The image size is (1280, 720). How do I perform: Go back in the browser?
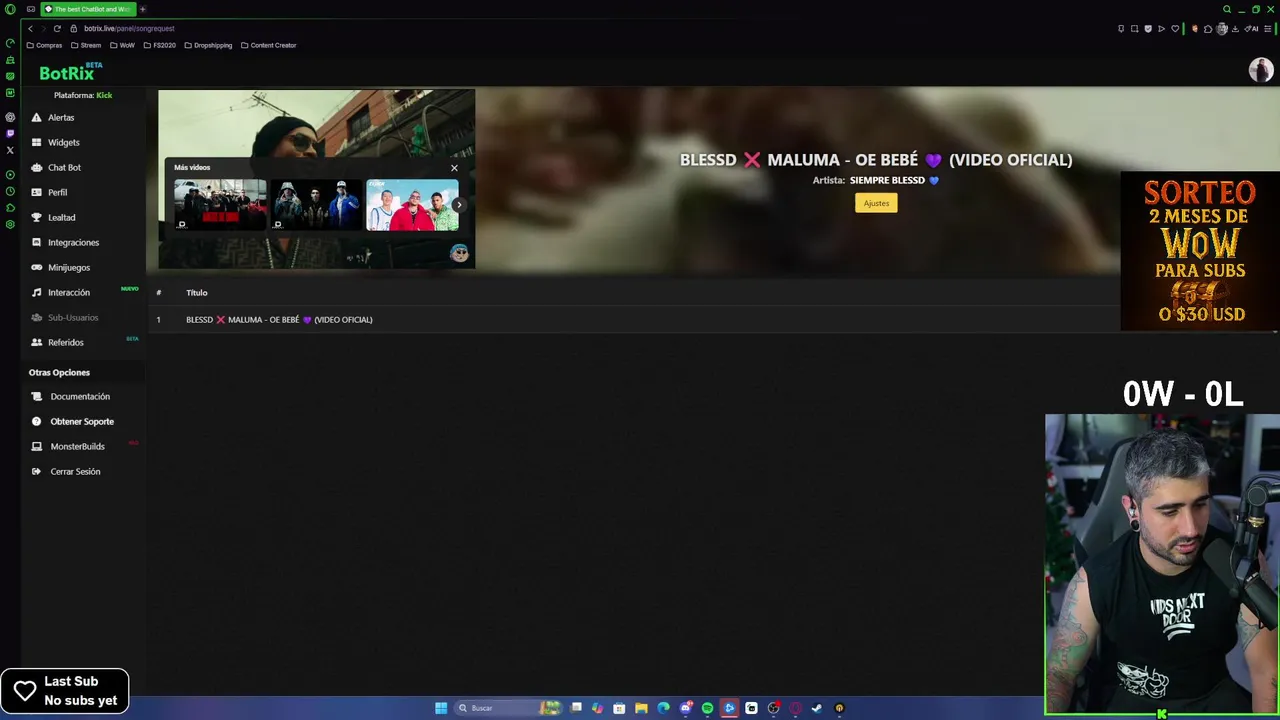30,28
